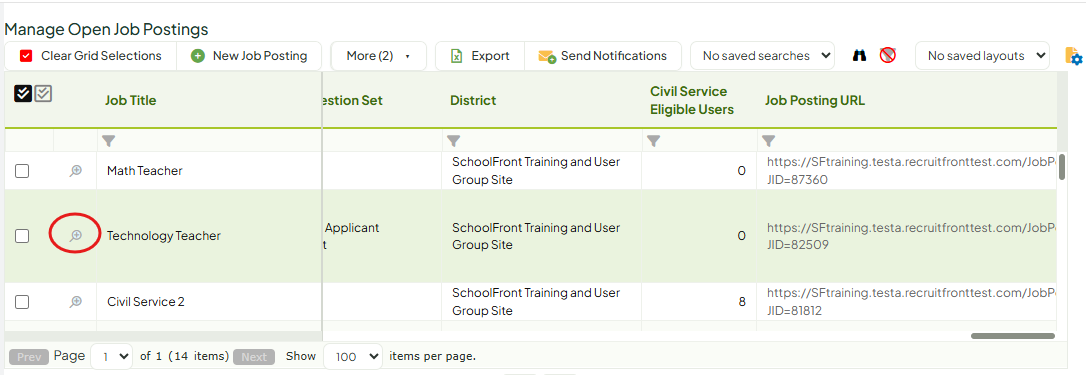View details of Technology Teacher posting
Viewport: 1086px width, 375px height.
[75, 236]
